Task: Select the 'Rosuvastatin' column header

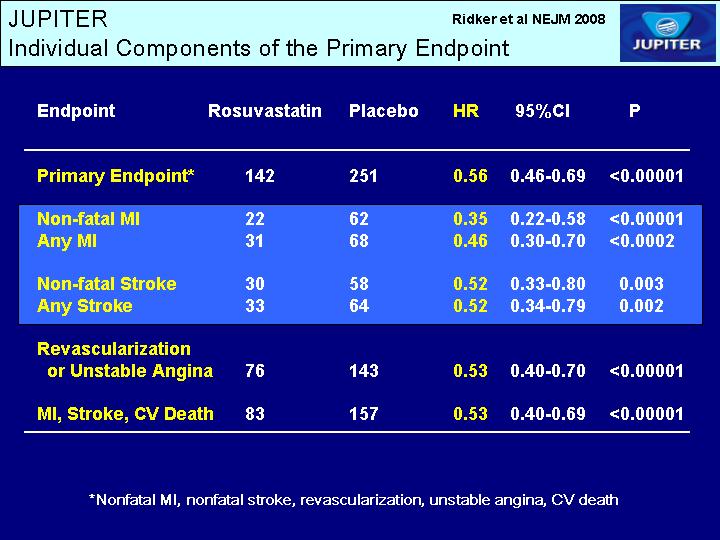Action: (265, 111)
